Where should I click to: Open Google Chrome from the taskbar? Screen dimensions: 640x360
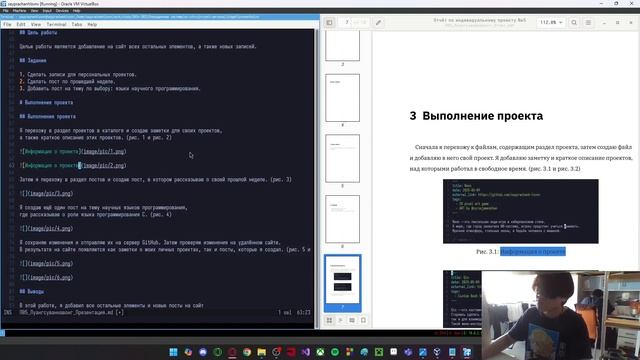[x=247, y=352]
